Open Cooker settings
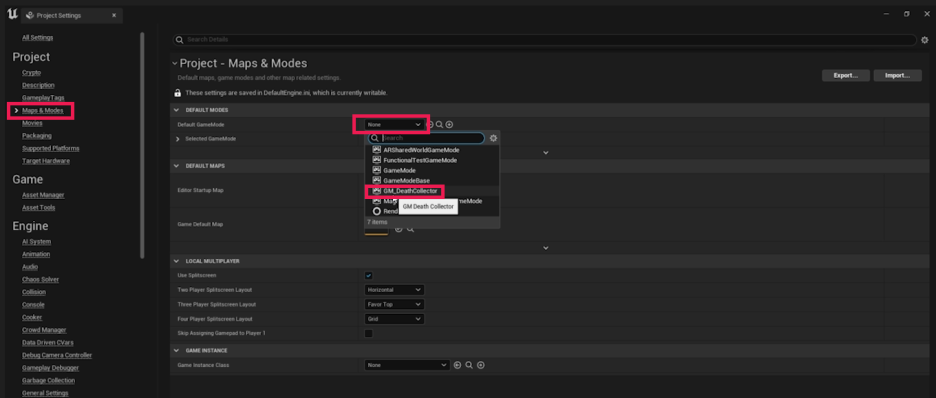 (x=32, y=317)
